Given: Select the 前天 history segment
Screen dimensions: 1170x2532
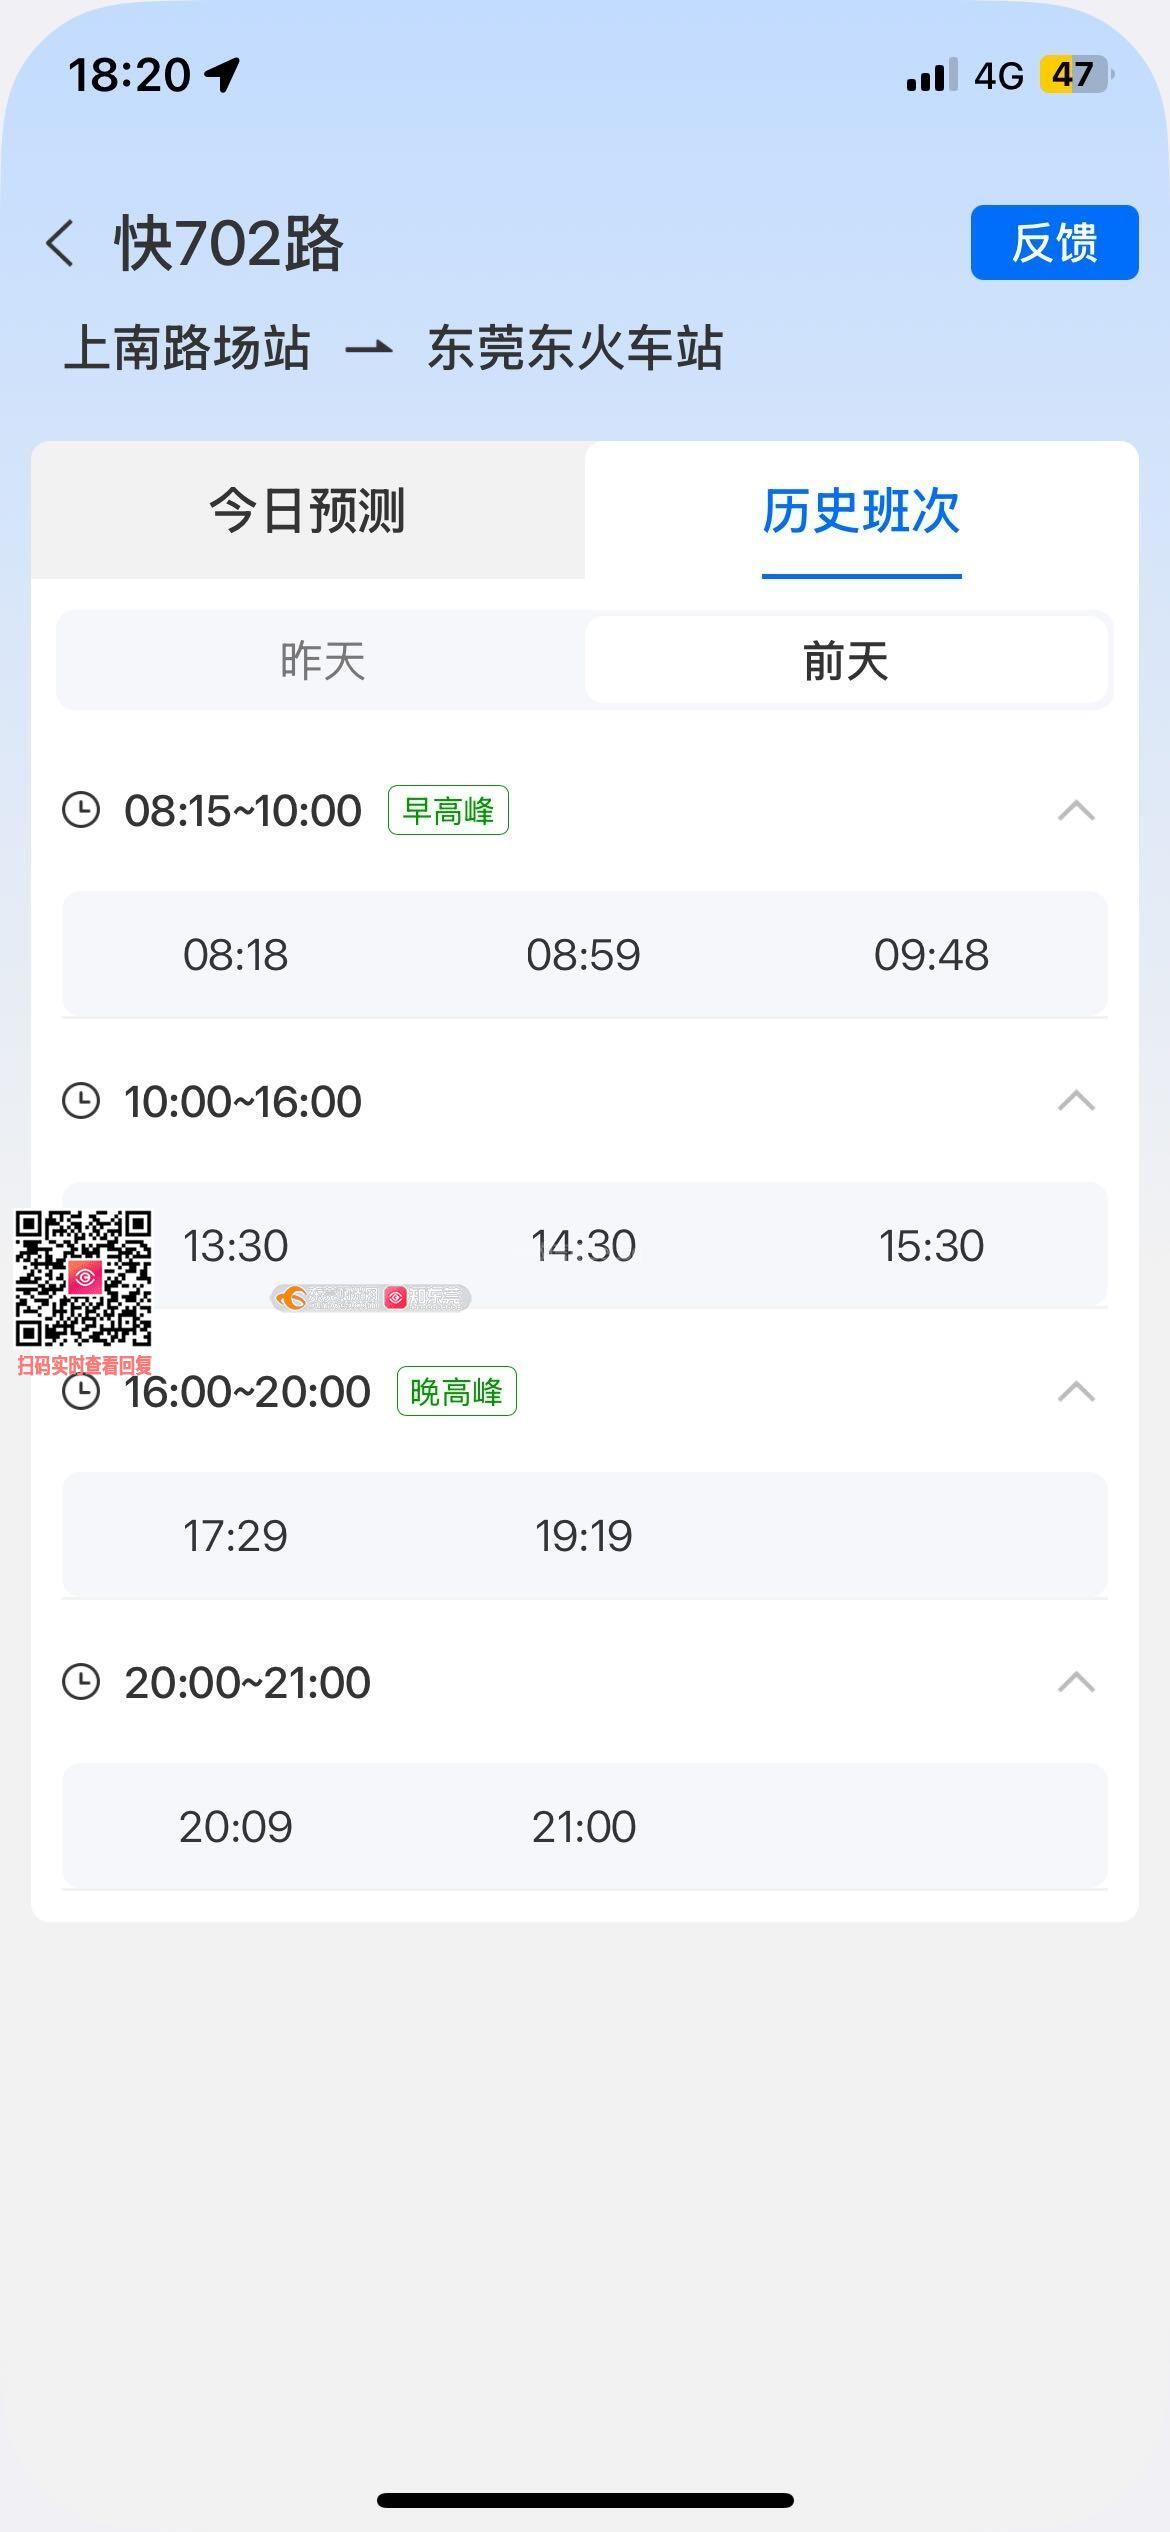Looking at the screenshot, I should (x=846, y=661).
